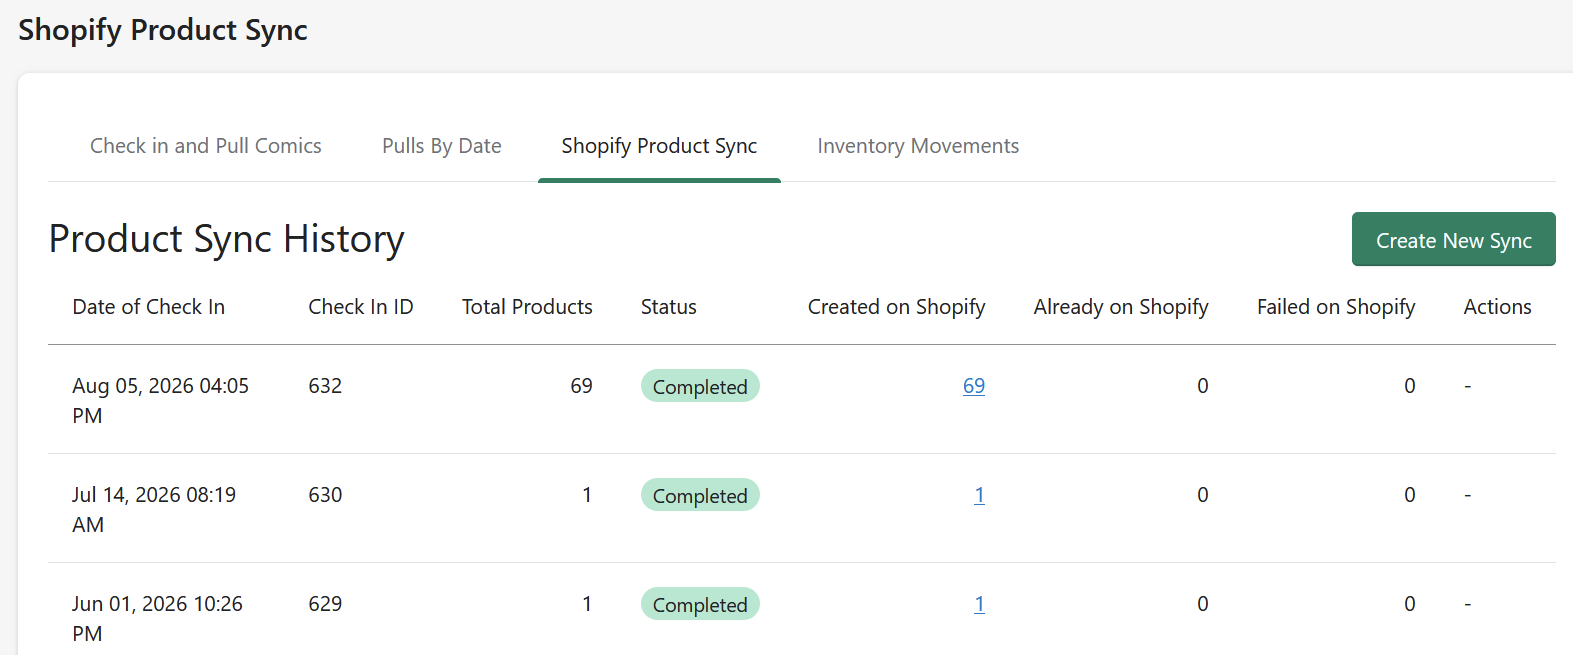
Task: Click the Created on Shopify column header
Action: (897, 307)
